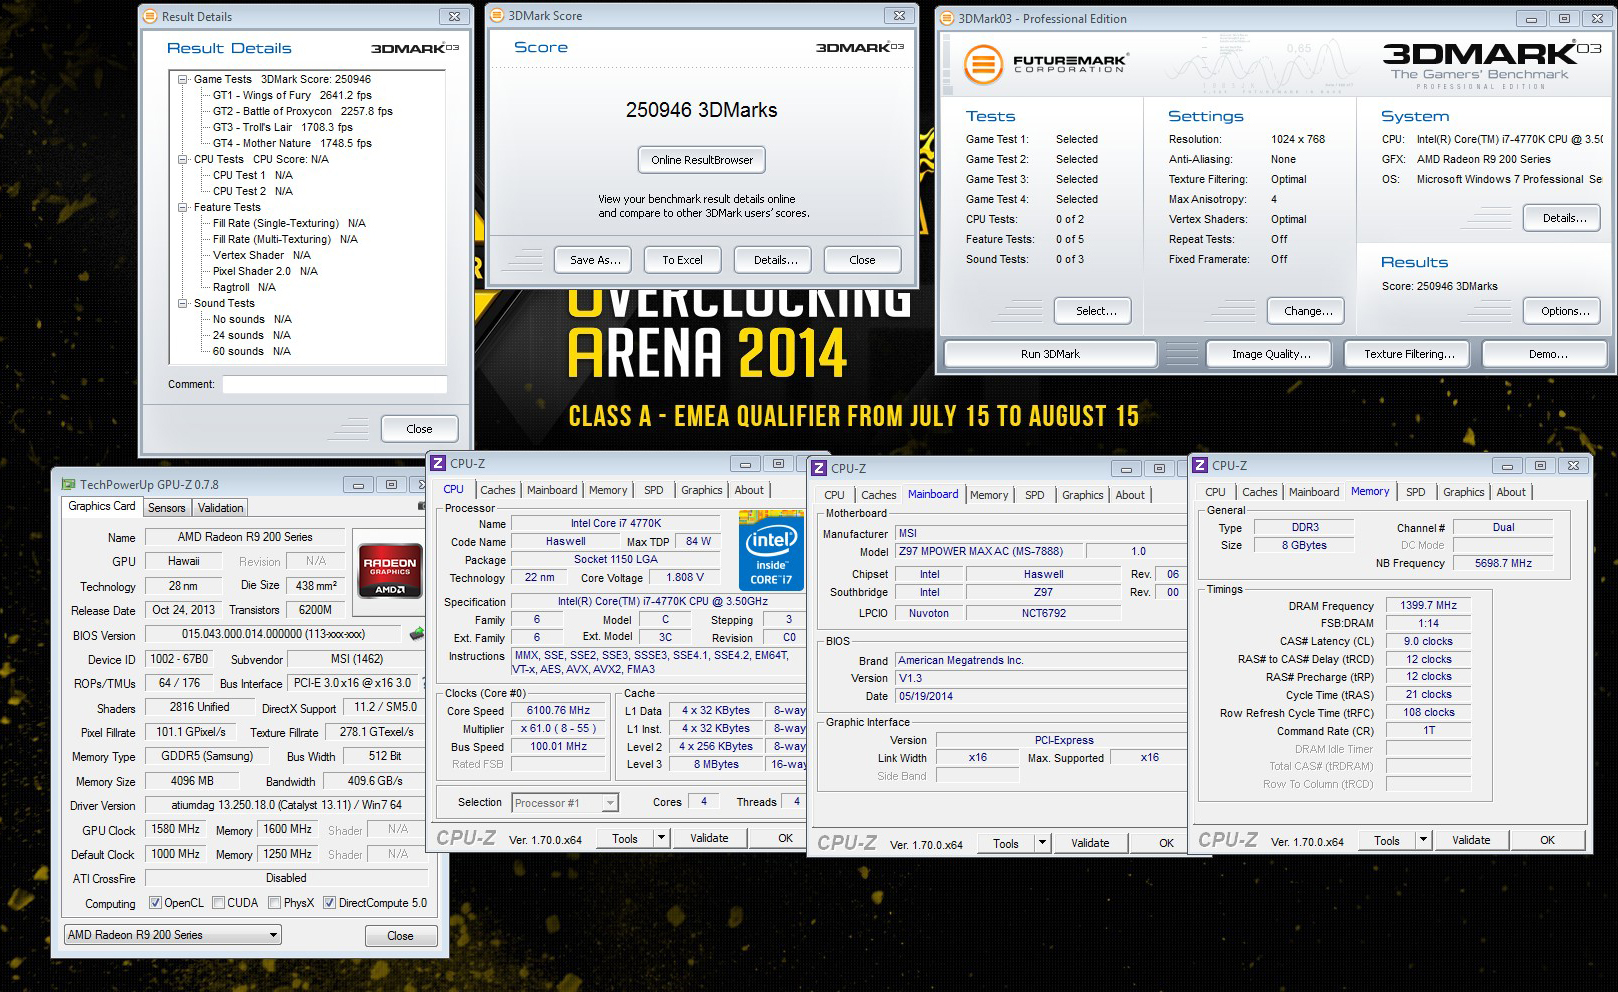Click the CPU-Z memory window title icon
This screenshot has width=1618, height=992.
pyautogui.click(x=1200, y=465)
